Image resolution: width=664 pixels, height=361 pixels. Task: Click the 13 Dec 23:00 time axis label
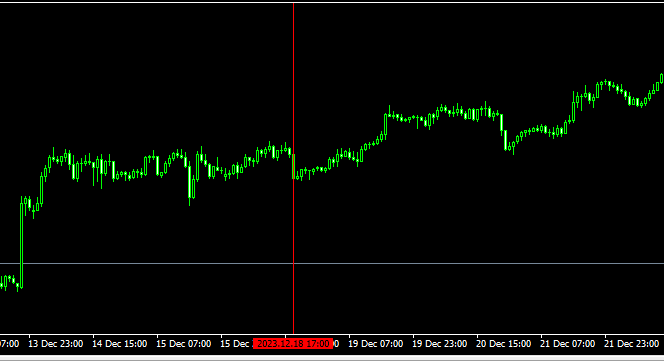click(55, 344)
